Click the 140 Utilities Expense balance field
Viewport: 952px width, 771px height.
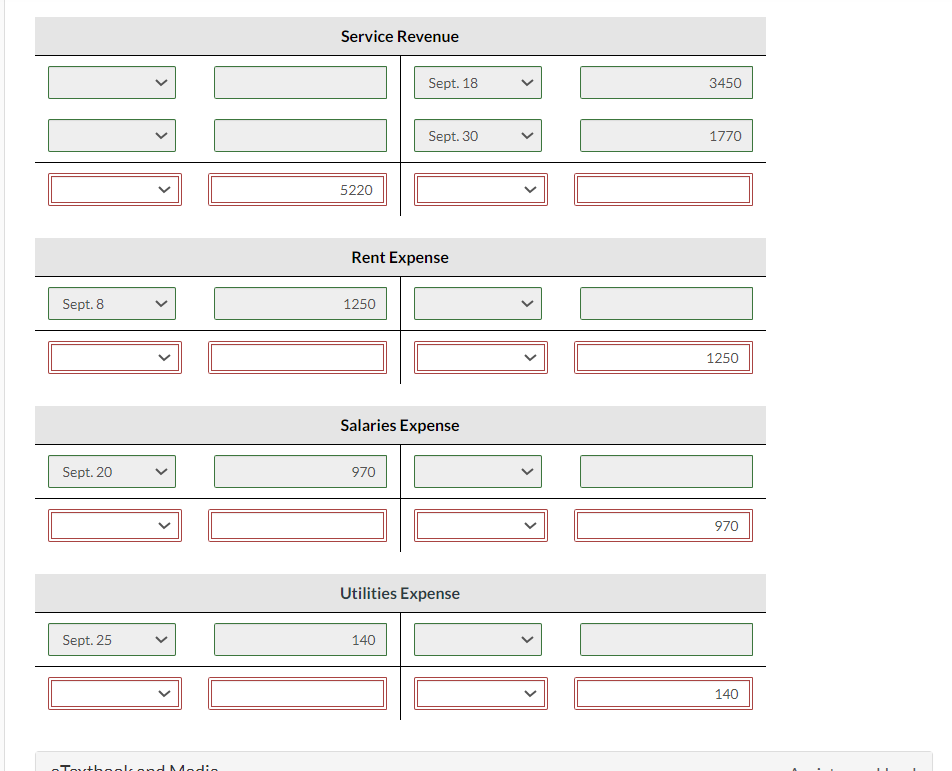[663, 693]
